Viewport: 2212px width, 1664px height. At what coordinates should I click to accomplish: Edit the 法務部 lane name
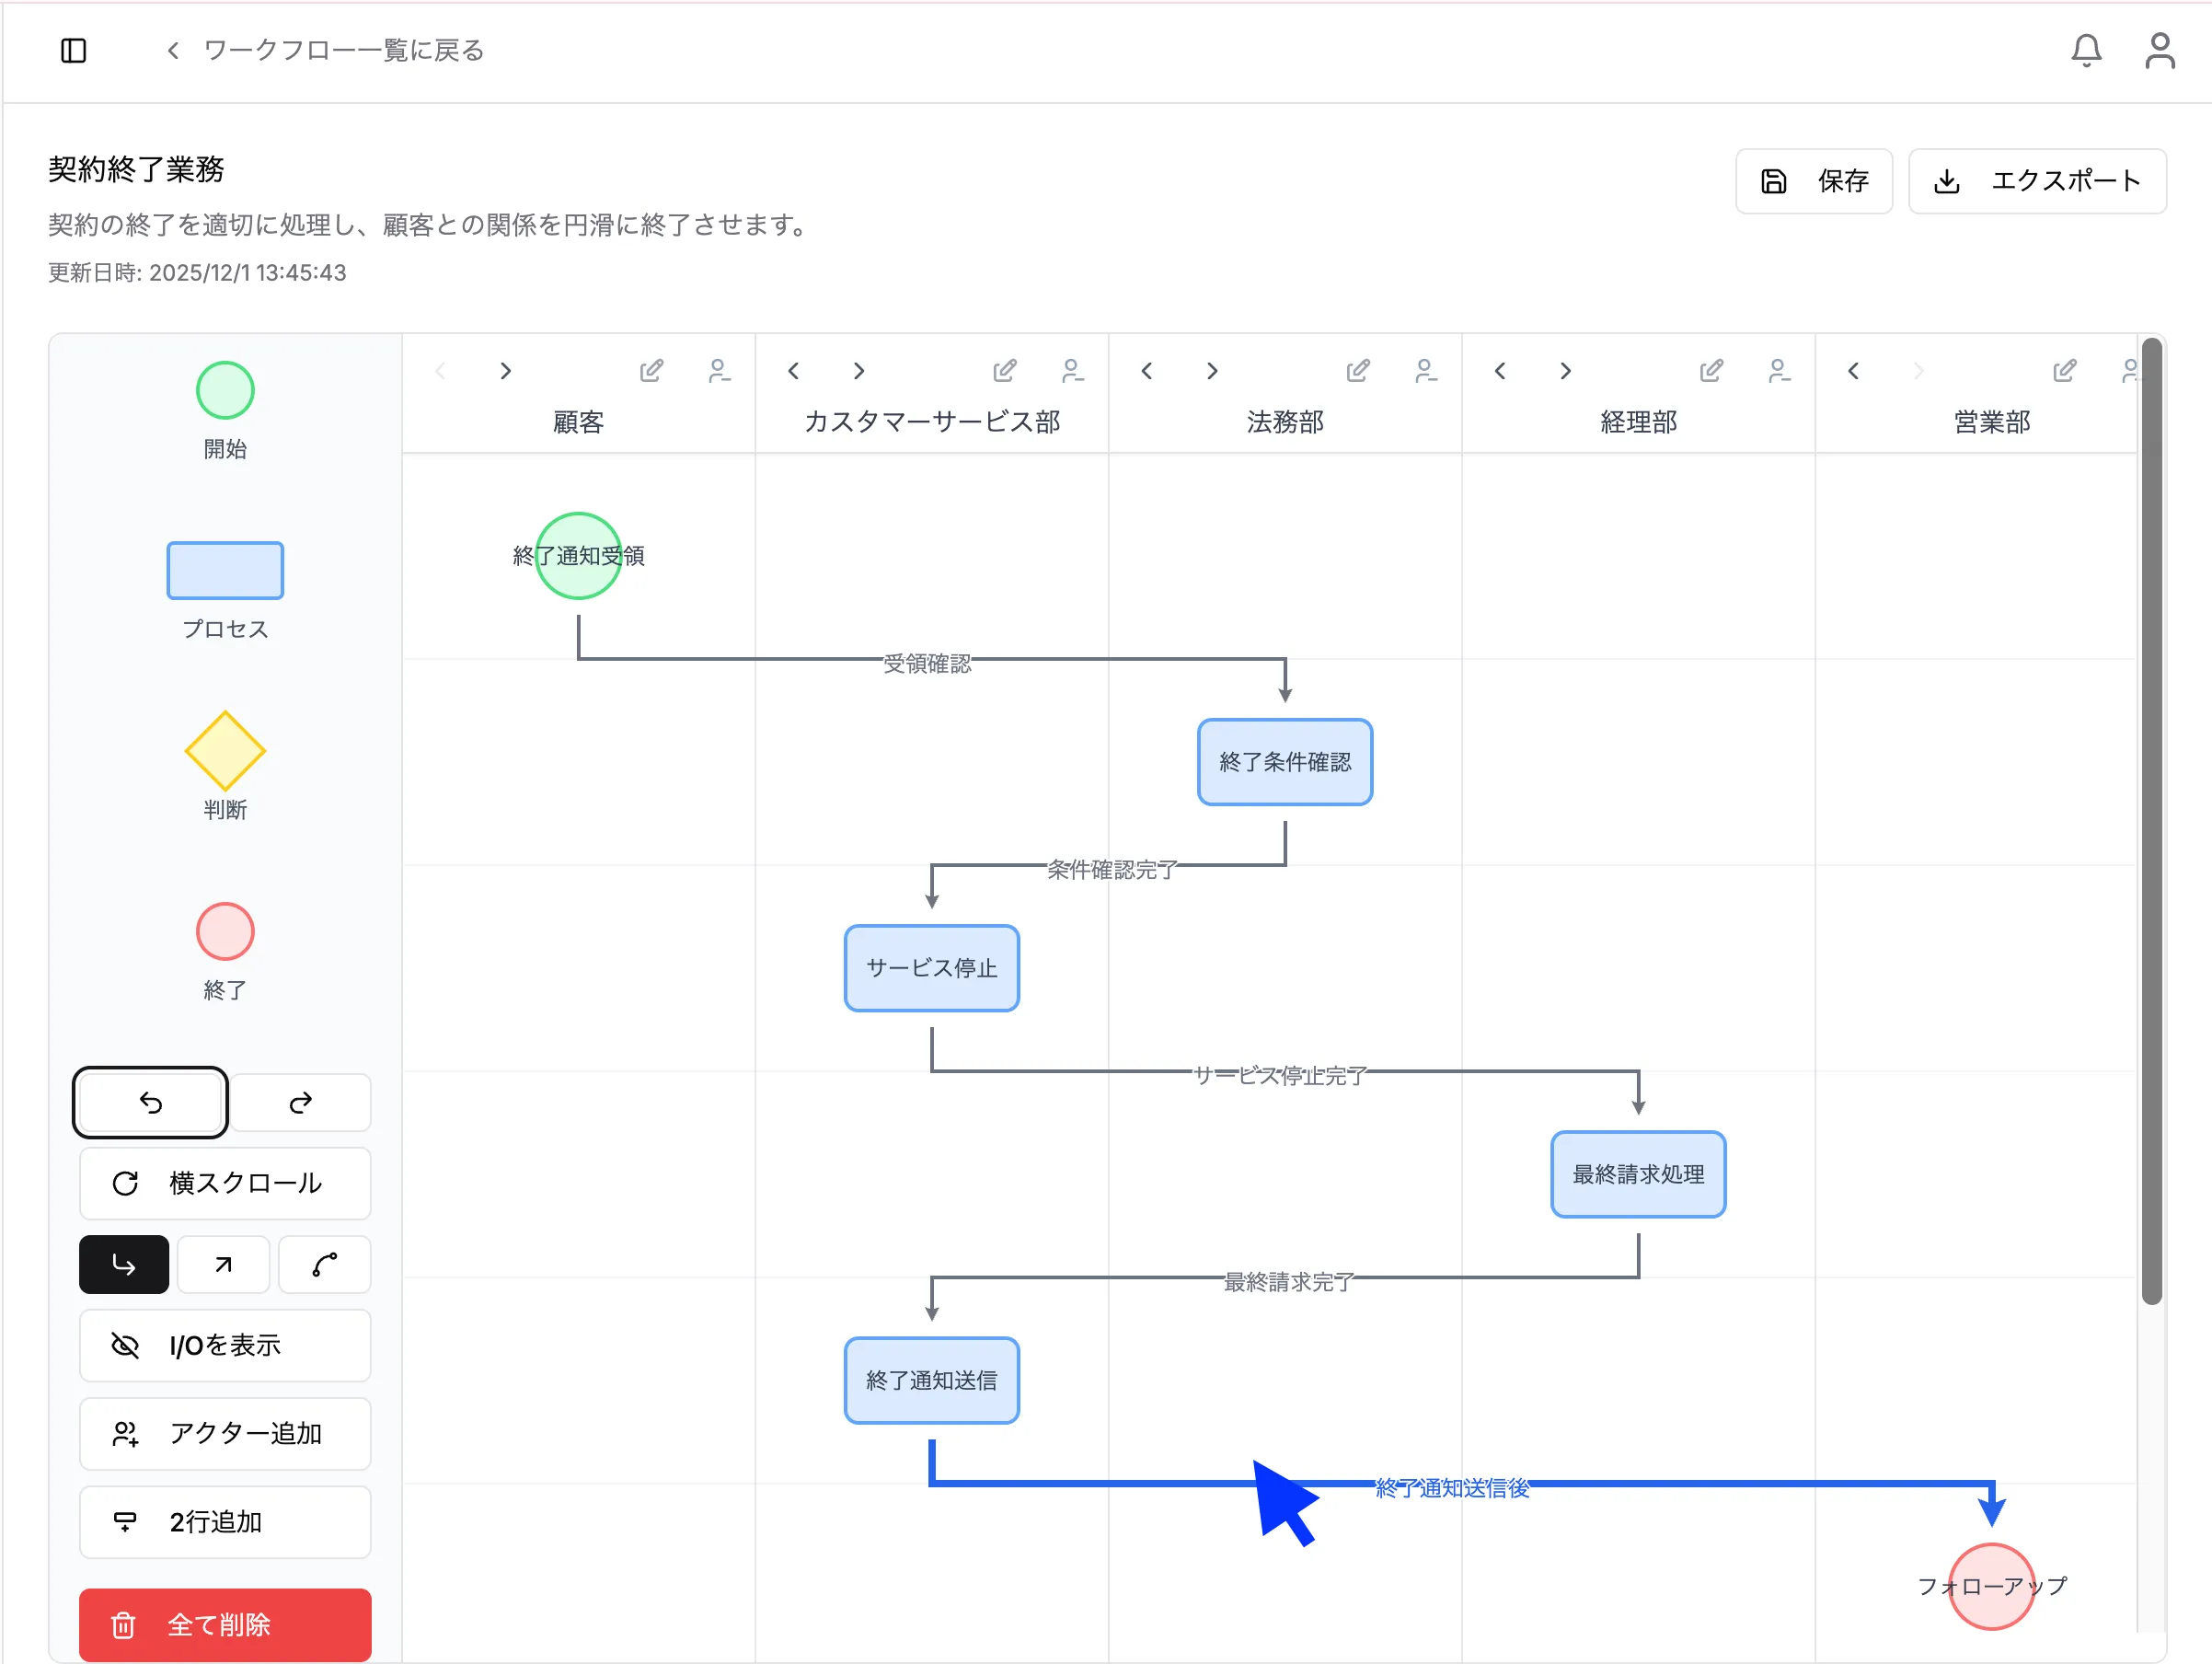click(1358, 371)
